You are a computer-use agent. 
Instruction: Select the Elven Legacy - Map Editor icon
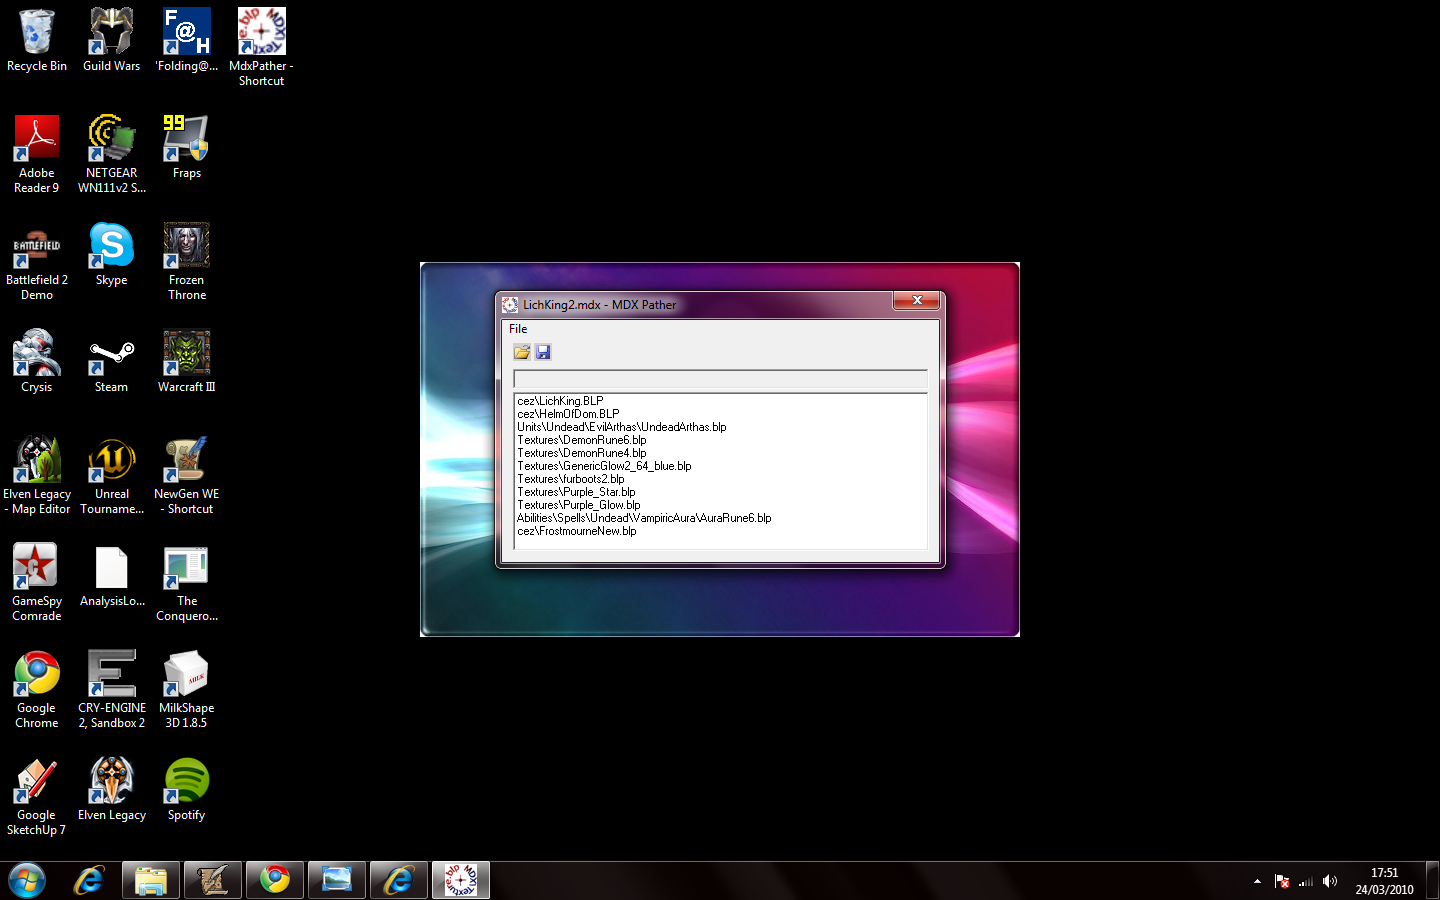(x=37, y=475)
